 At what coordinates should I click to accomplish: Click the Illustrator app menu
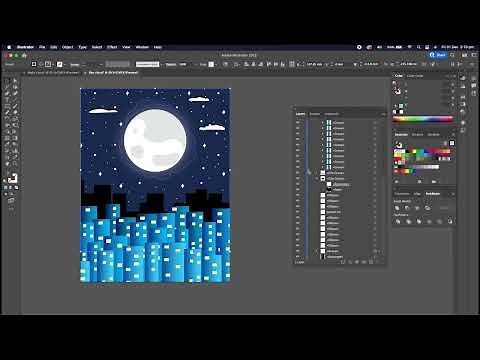pyautogui.click(x=25, y=47)
